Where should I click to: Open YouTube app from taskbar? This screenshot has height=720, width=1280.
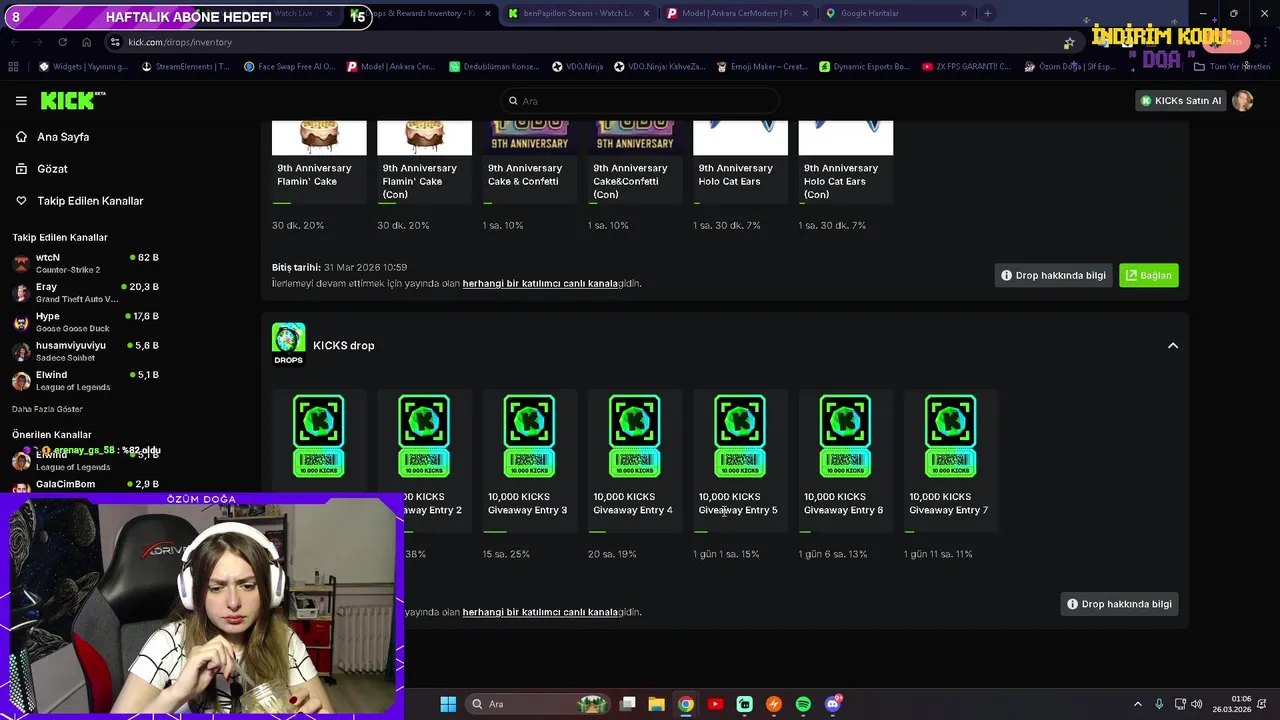pyautogui.click(x=715, y=704)
